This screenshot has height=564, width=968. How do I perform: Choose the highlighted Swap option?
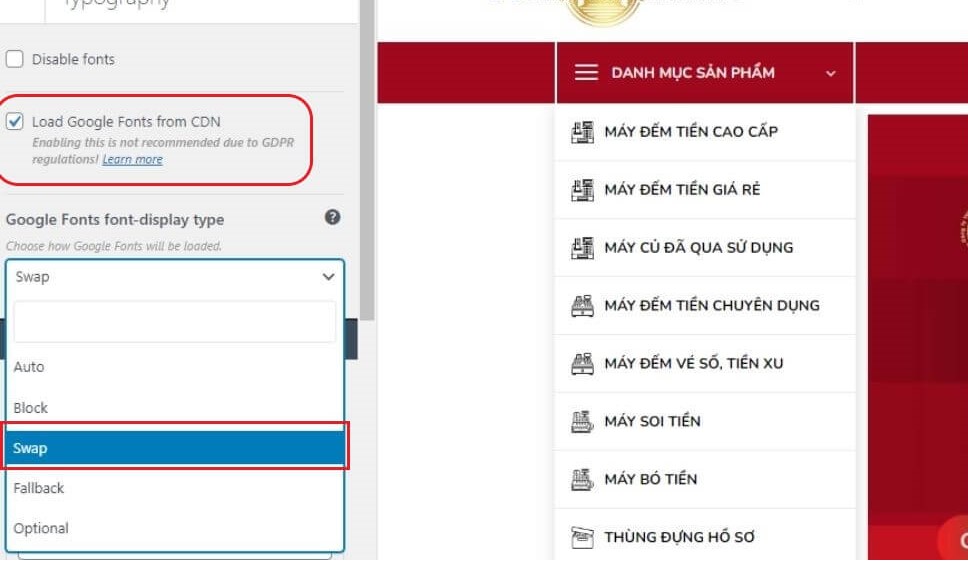[x=175, y=448]
